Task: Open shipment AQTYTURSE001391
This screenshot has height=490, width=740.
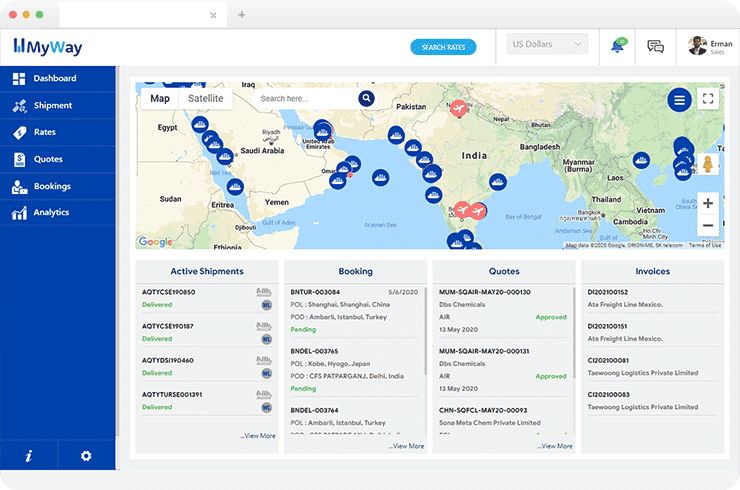Action: (172, 395)
